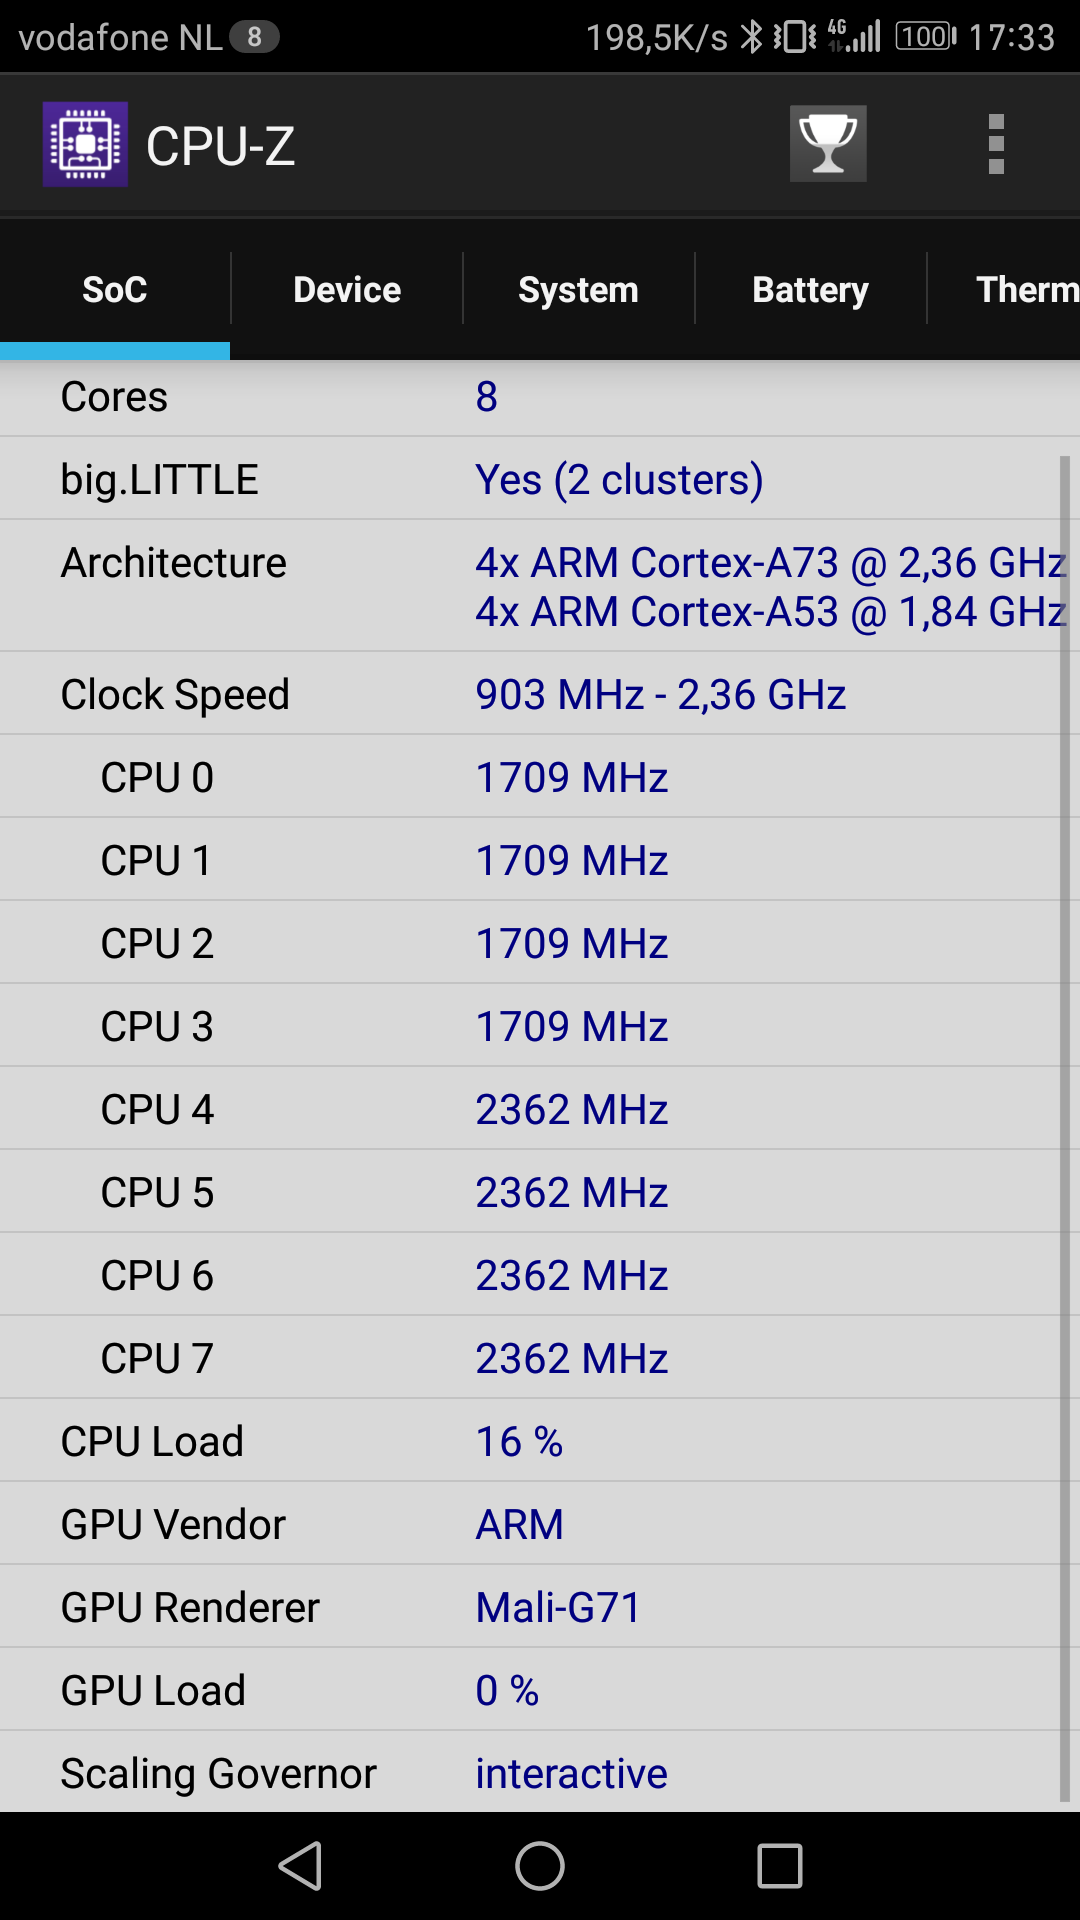
Task: Tap the GPU Renderer Mali-G71 row
Action: 530,1607
